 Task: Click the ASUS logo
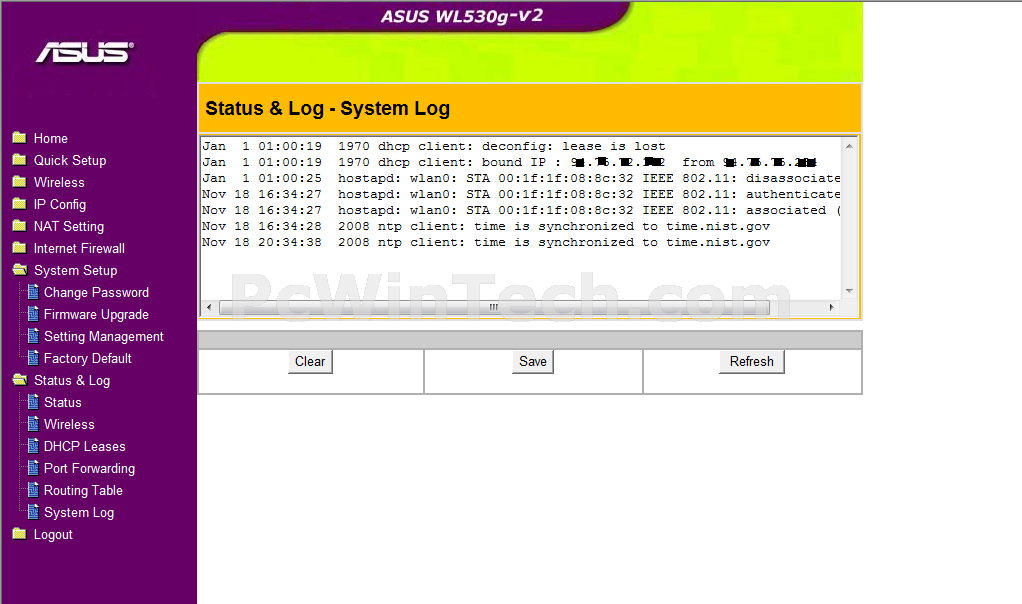click(85, 53)
